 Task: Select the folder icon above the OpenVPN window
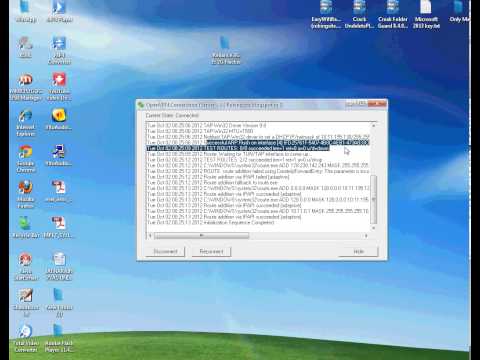tap(226, 50)
